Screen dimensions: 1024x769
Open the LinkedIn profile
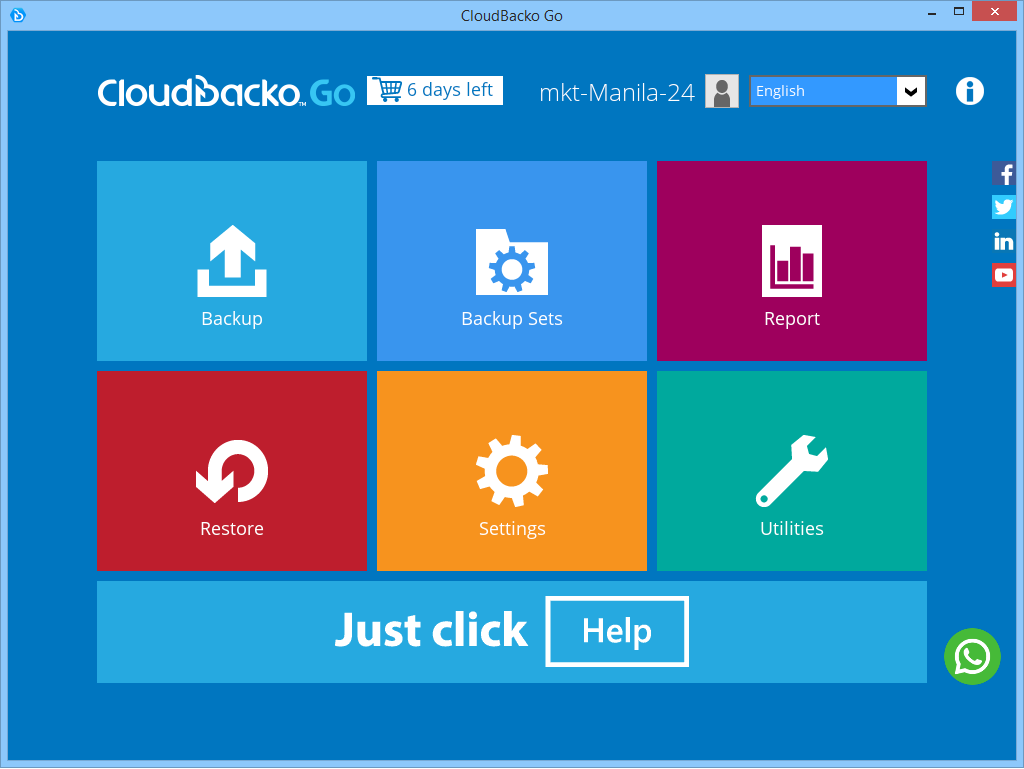pyautogui.click(x=1004, y=240)
